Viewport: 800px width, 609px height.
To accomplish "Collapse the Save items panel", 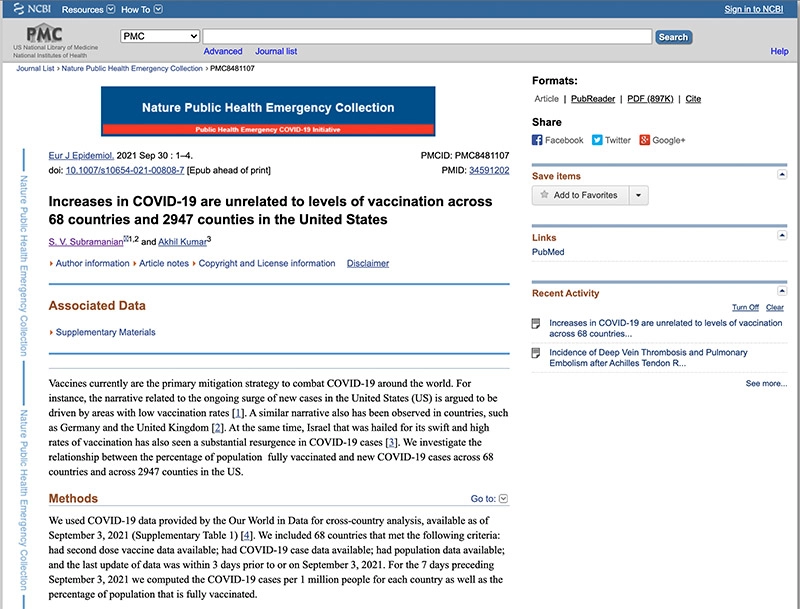I will (x=782, y=175).
